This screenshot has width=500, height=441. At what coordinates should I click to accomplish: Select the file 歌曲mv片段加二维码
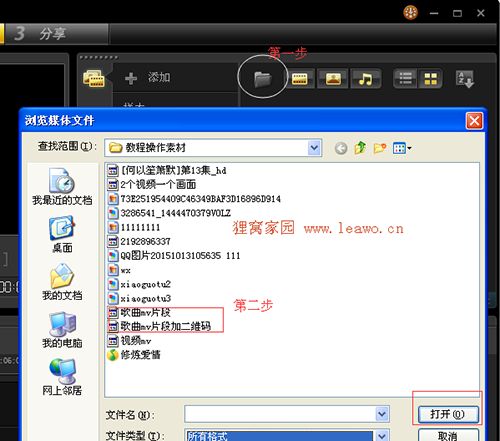[159, 326]
